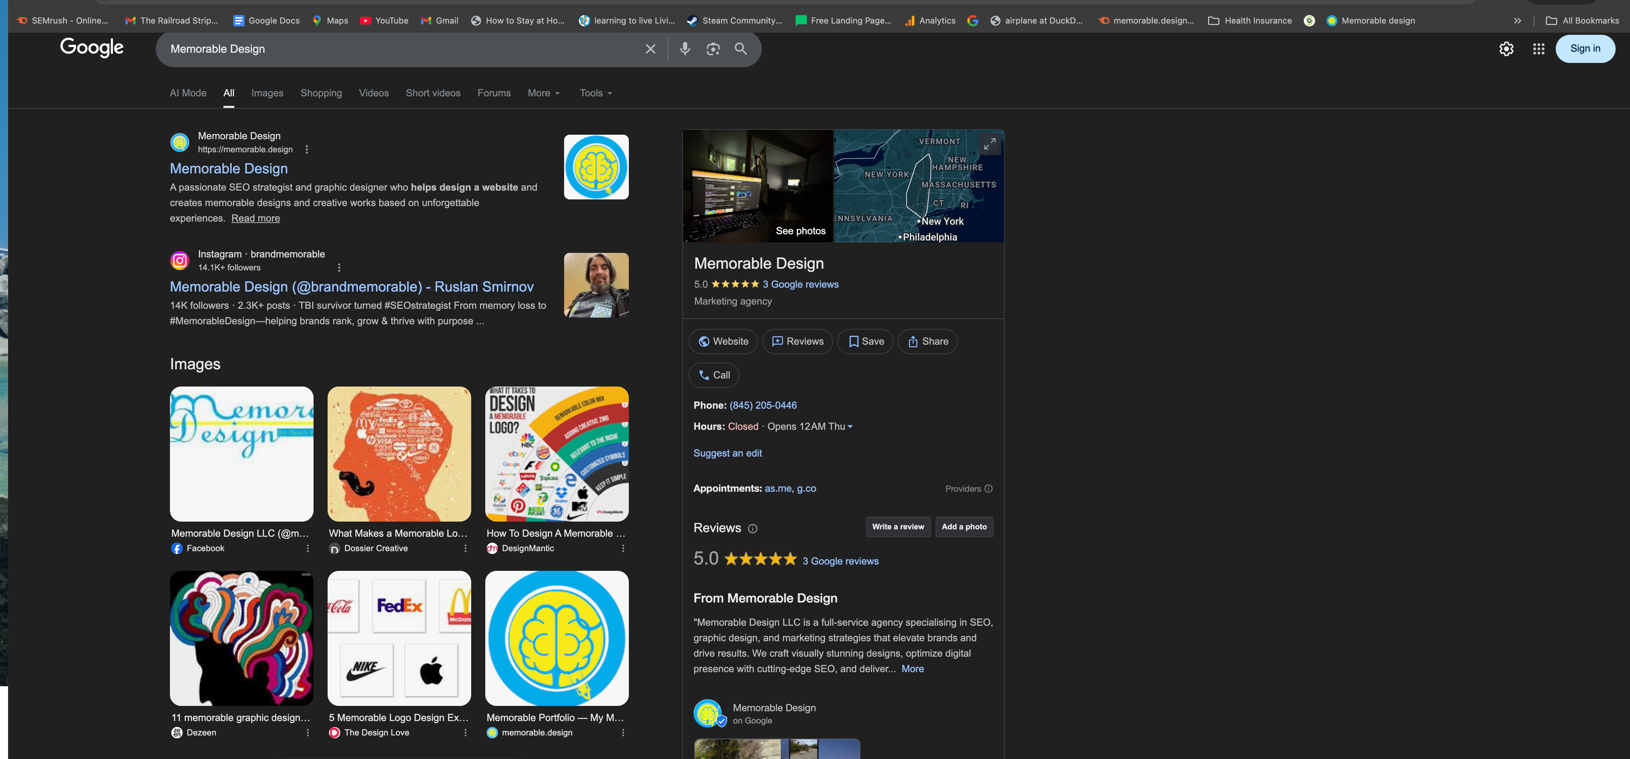Viewport: 1630px width, 759px height.
Task: Share the business with Share button
Action: tap(928, 342)
